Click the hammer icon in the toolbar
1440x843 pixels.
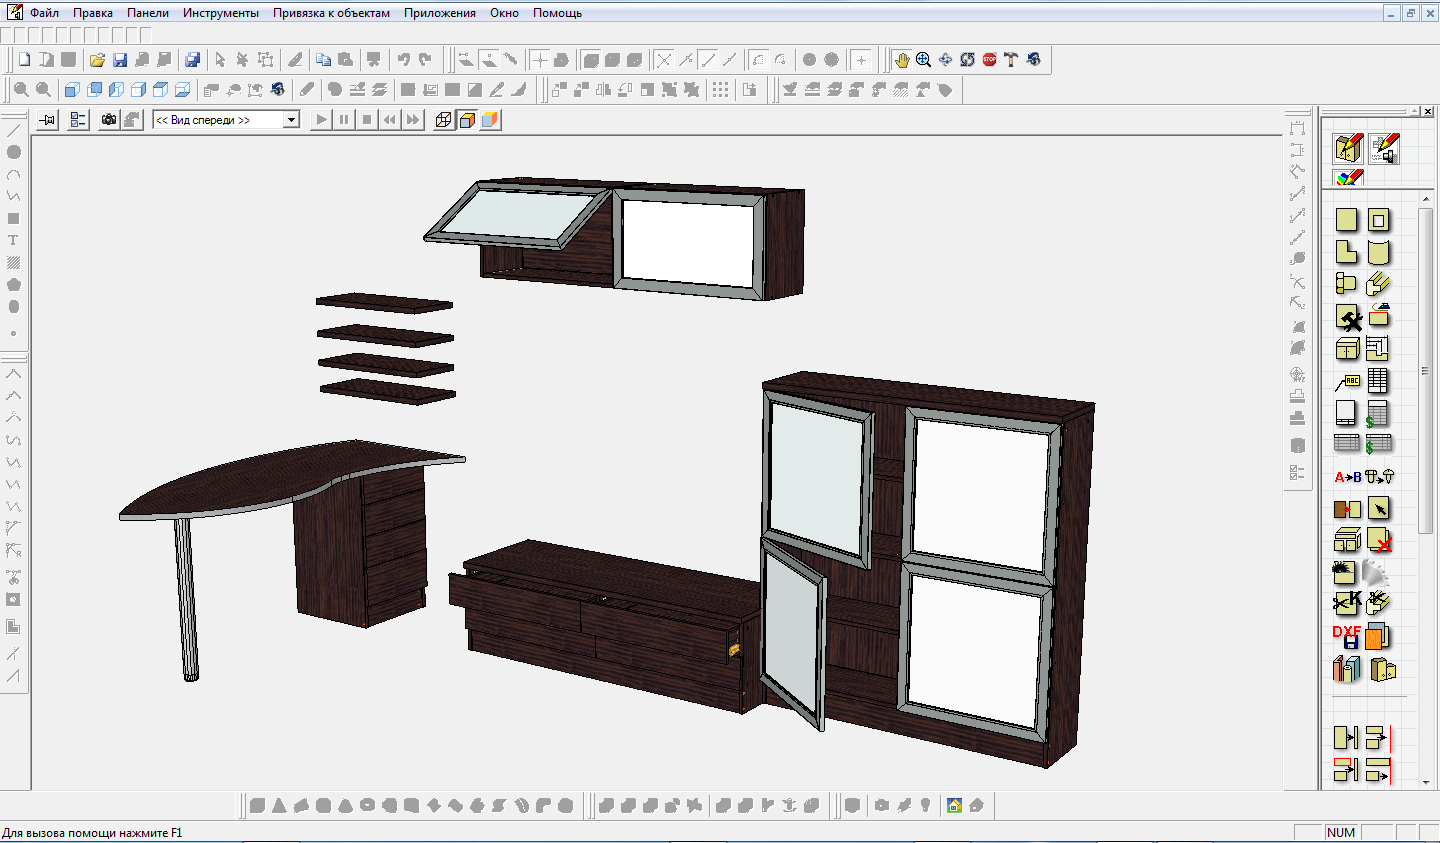[x=1011, y=60]
